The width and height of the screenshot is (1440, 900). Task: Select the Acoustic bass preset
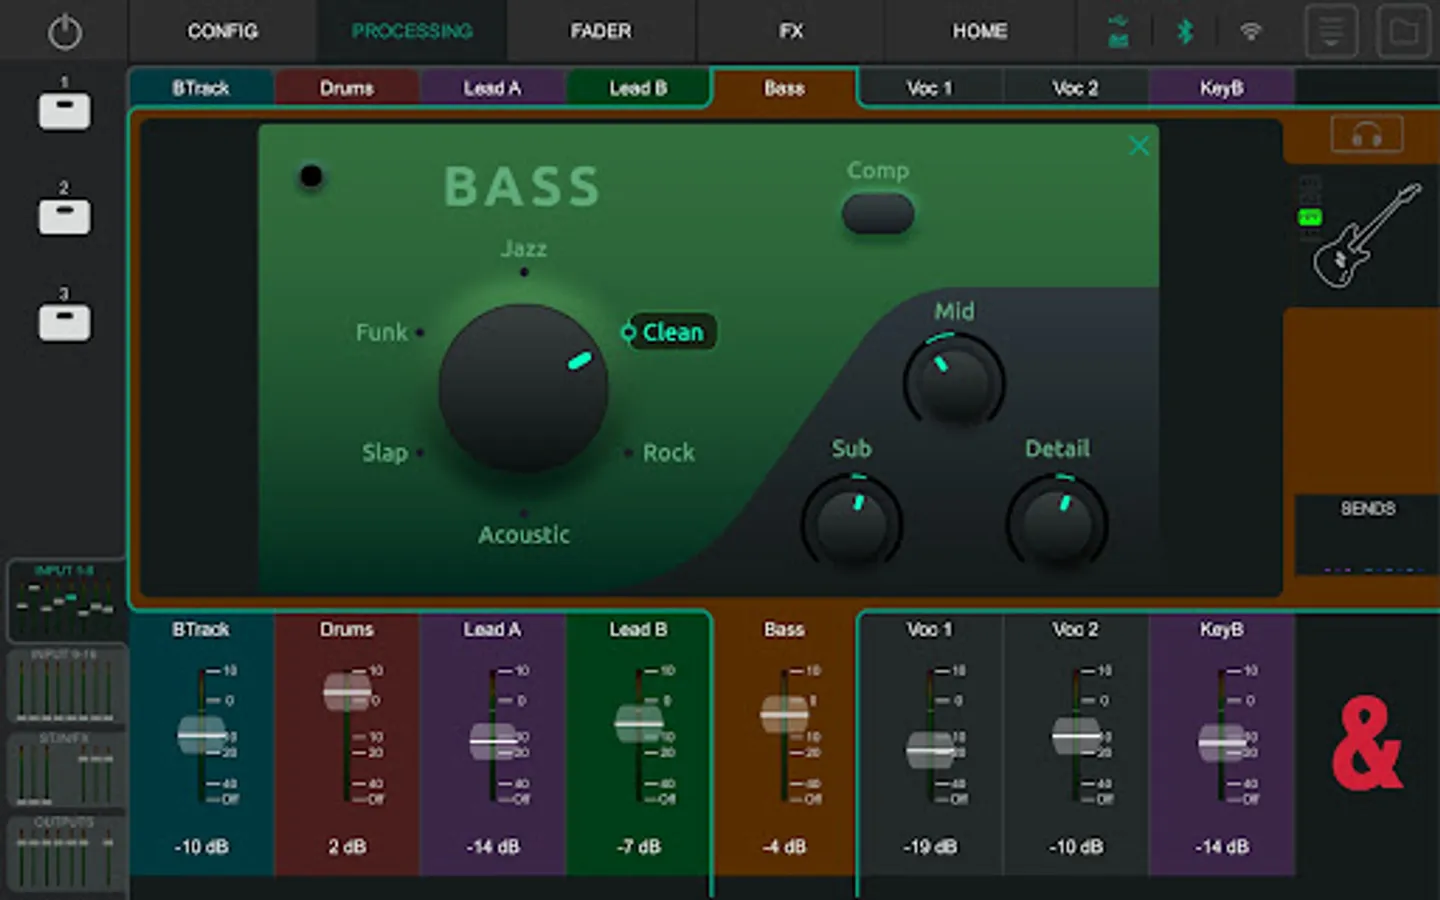click(524, 535)
